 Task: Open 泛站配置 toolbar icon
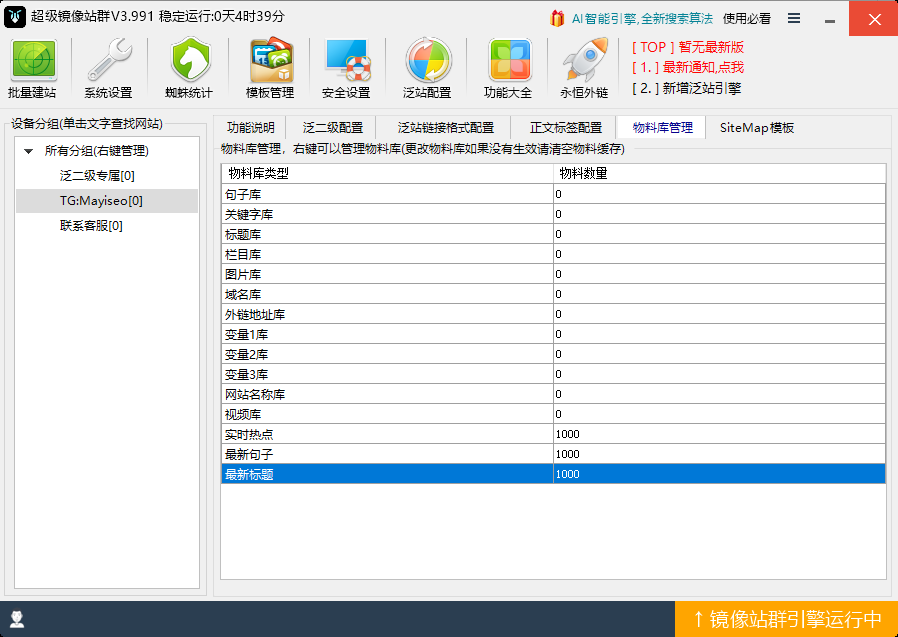pyautogui.click(x=427, y=61)
